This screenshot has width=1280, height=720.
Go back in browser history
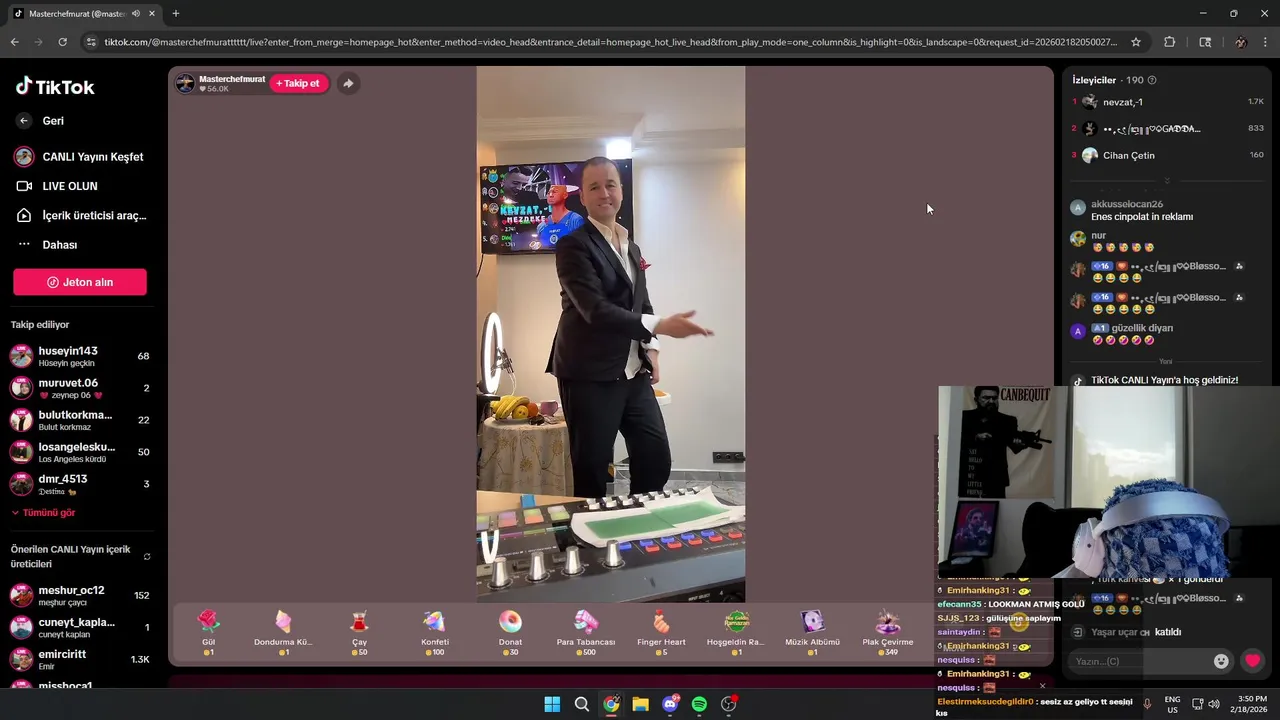tap(14, 42)
